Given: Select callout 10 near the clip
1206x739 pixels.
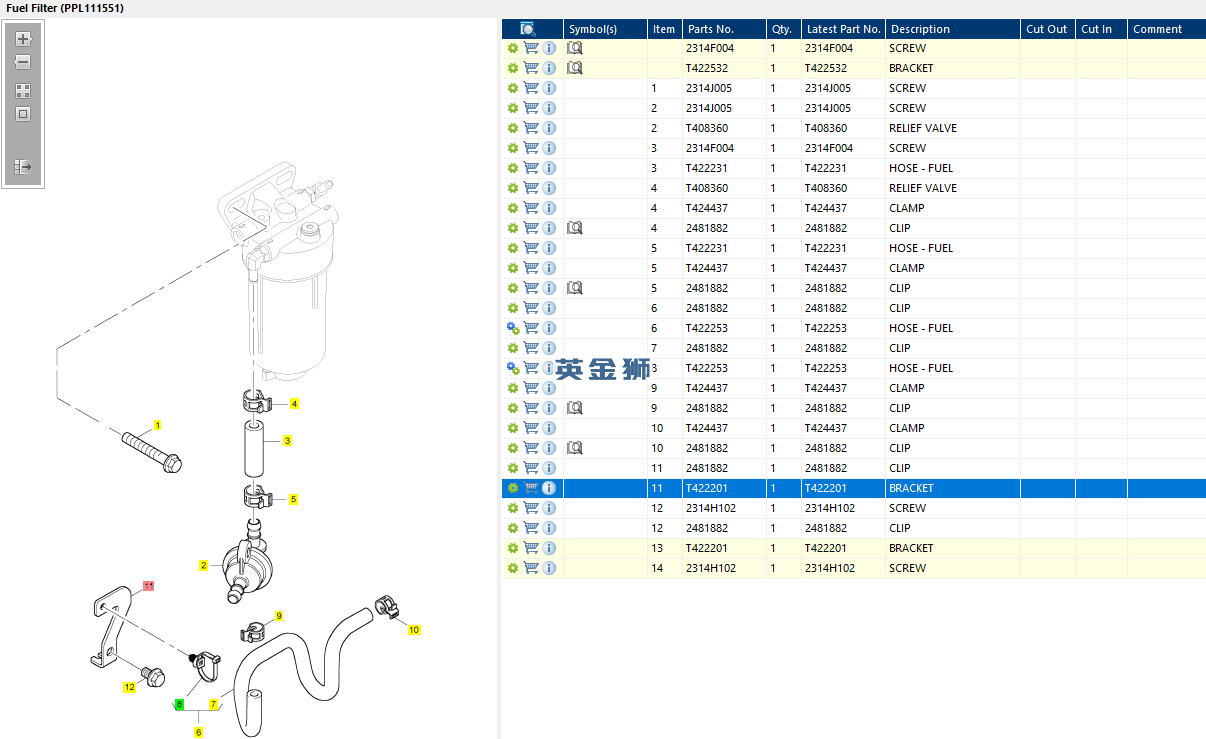Looking at the screenshot, I should 414,630.
